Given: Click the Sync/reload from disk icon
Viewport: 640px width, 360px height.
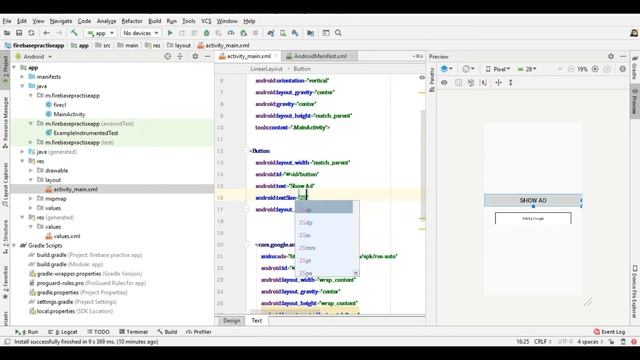Looking at the screenshot, I should (x=31, y=33).
